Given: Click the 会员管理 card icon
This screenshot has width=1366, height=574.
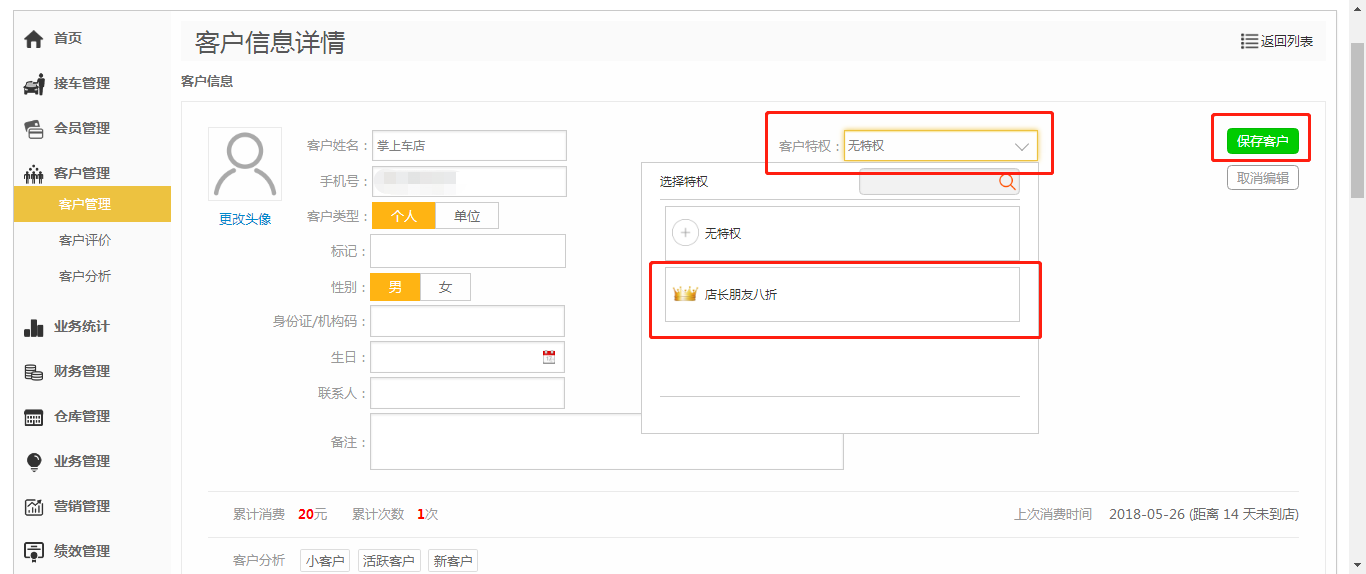Looking at the screenshot, I should 34,129.
